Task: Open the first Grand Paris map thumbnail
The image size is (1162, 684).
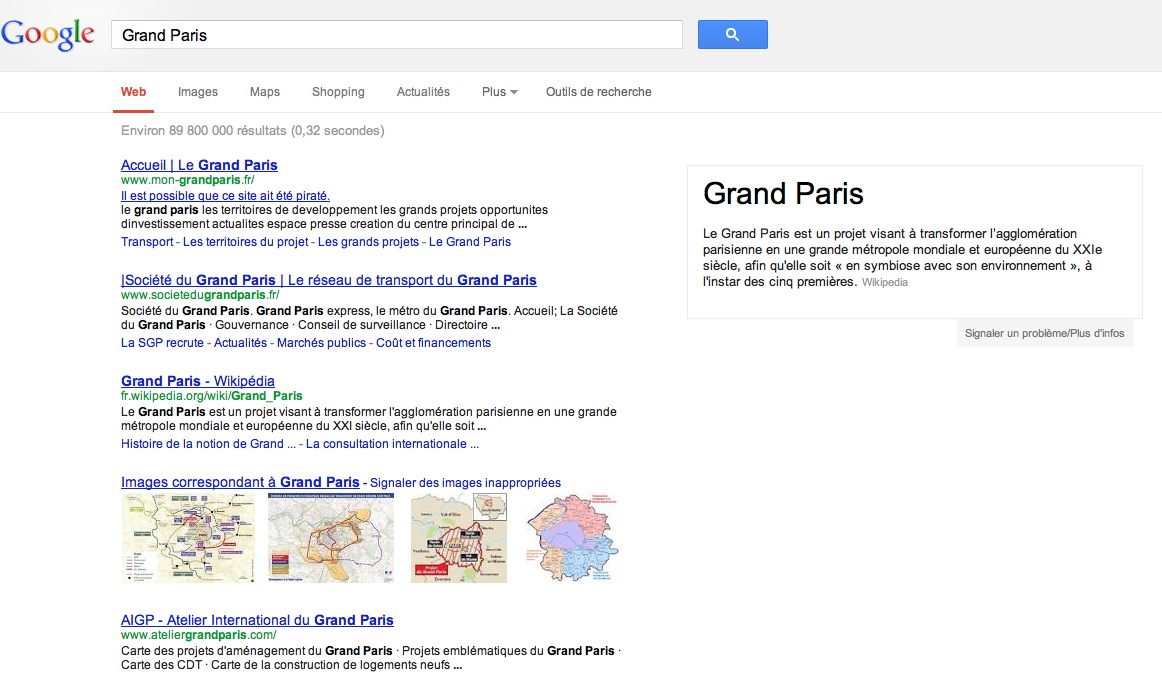Action: pyautogui.click(x=188, y=538)
